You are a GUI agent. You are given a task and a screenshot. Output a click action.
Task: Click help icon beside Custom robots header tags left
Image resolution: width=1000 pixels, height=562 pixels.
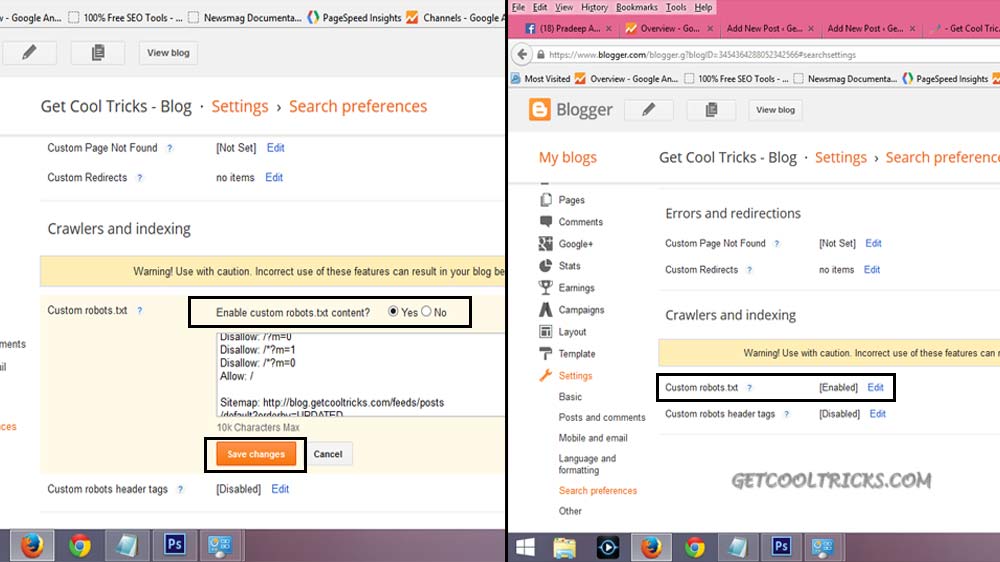(x=180, y=490)
